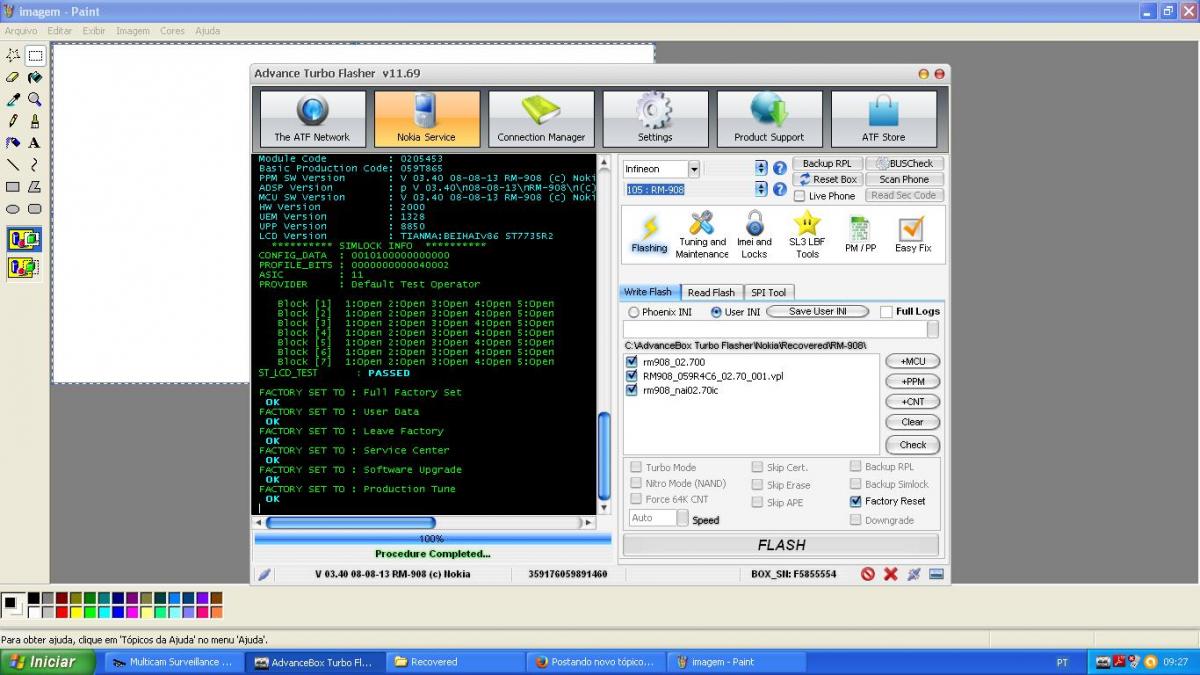Click the Save User INI button
The width and height of the screenshot is (1200, 675).
click(817, 312)
